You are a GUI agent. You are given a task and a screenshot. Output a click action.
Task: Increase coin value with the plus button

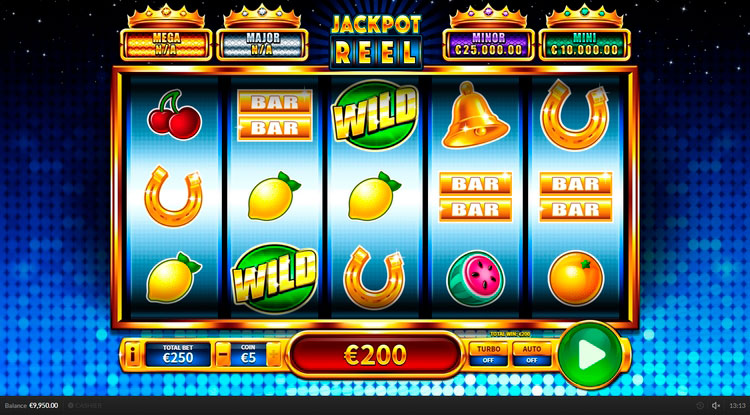(274, 355)
